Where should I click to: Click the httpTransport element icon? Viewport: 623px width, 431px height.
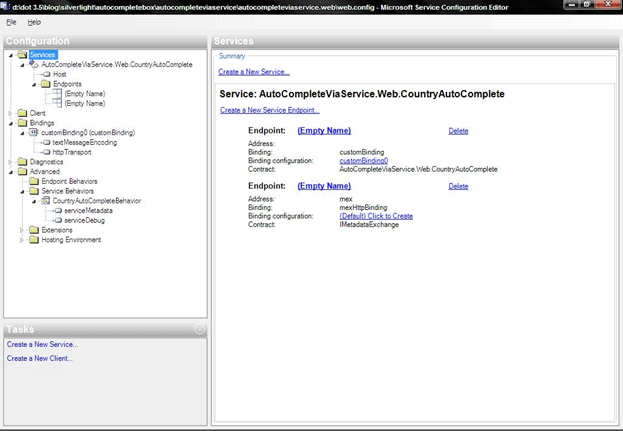[x=46, y=152]
